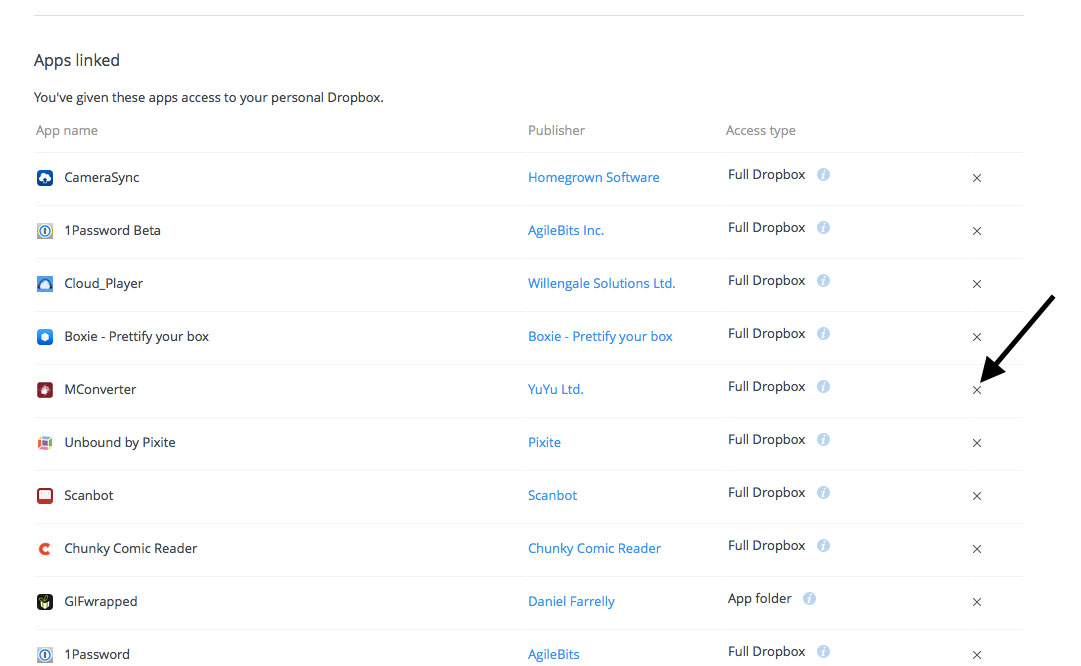Image resolution: width=1081 pixels, height=666 pixels.
Task: Select the 1Password Beta app name
Action: (x=112, y=231)
